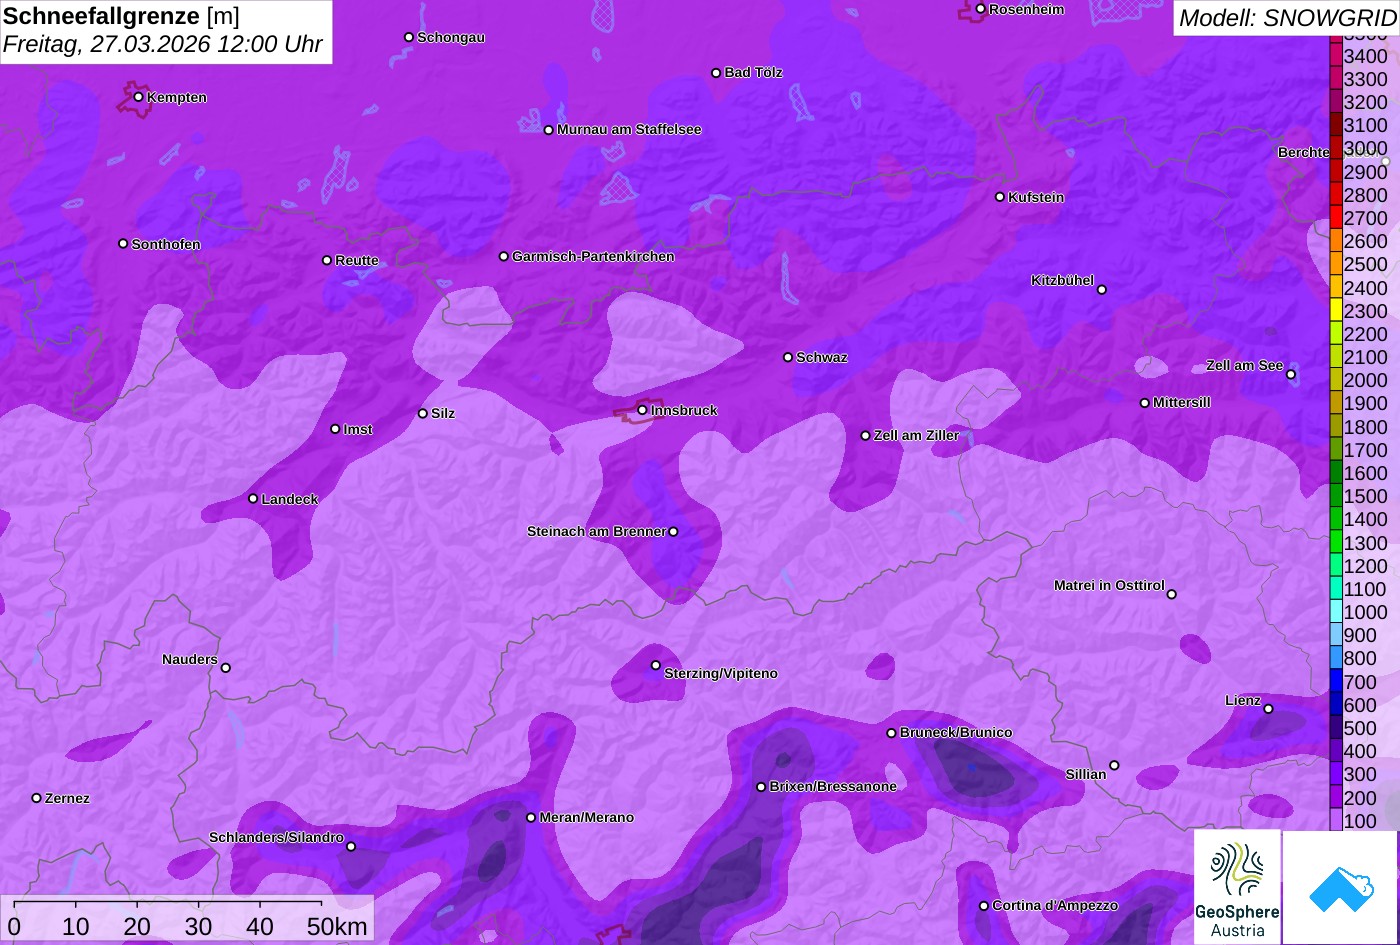The height and width of the screenshot is (945, 1400).
Task: Select the Lienz location dot
Action: point(1268,709)
